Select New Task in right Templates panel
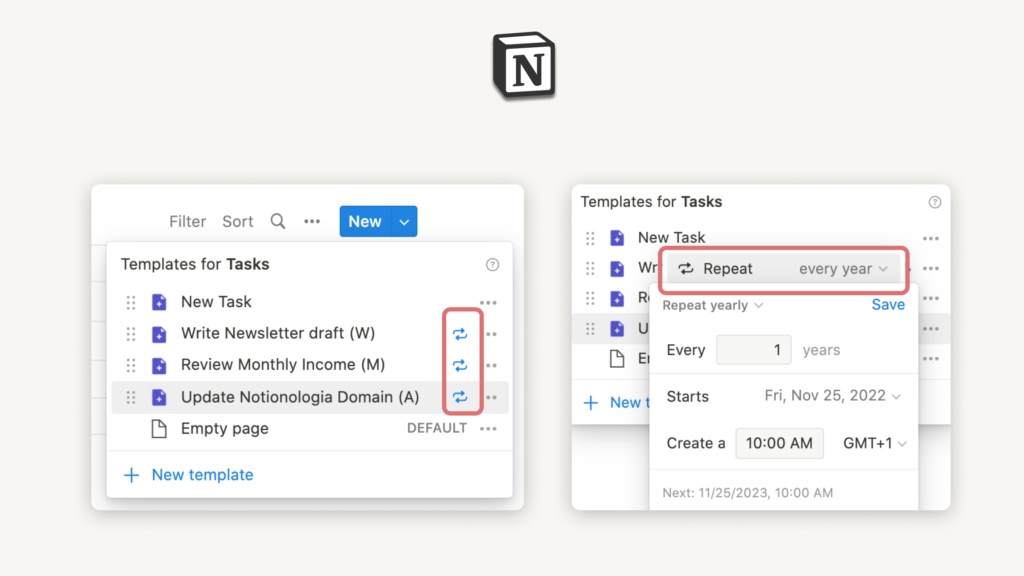Viewport: 1024px width, 576px height. 671,238
